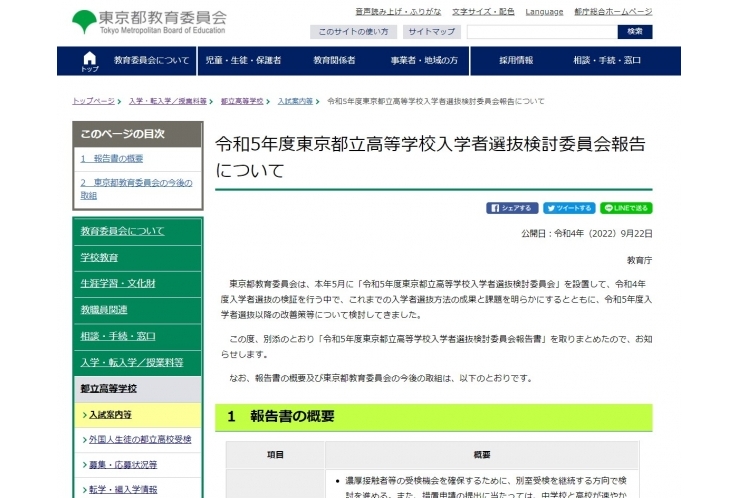740x498 pixels.
Task: Jump to 1 報告書の概要 in table of contents
Action: click(112, 159)
